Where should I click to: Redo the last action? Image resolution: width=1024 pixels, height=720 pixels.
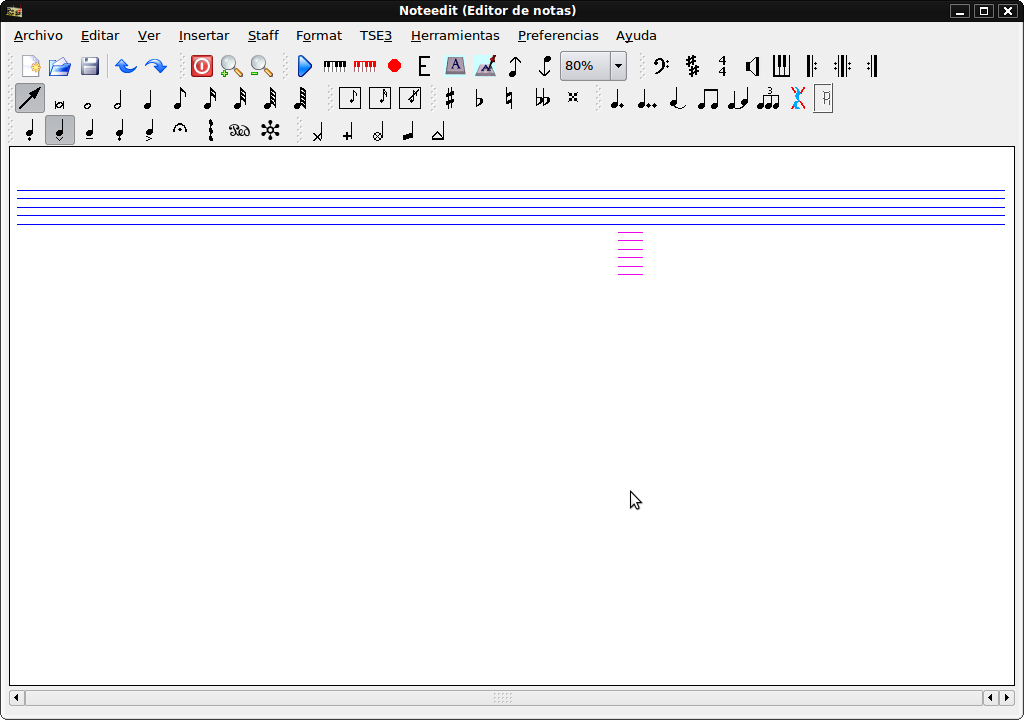(x=156, y=66)
